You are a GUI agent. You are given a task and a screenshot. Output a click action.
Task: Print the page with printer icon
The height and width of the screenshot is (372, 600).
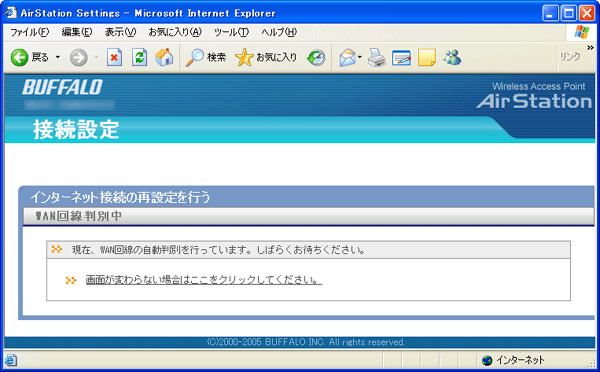(377, 58)
